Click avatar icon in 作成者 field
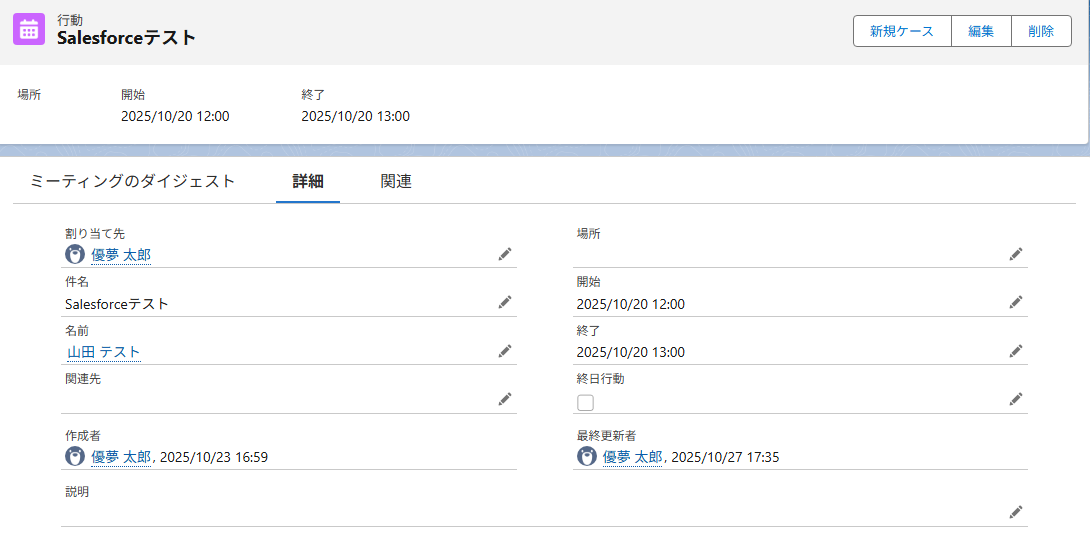This screenshot has height=544, width=1090. click(x=74, y=456)
